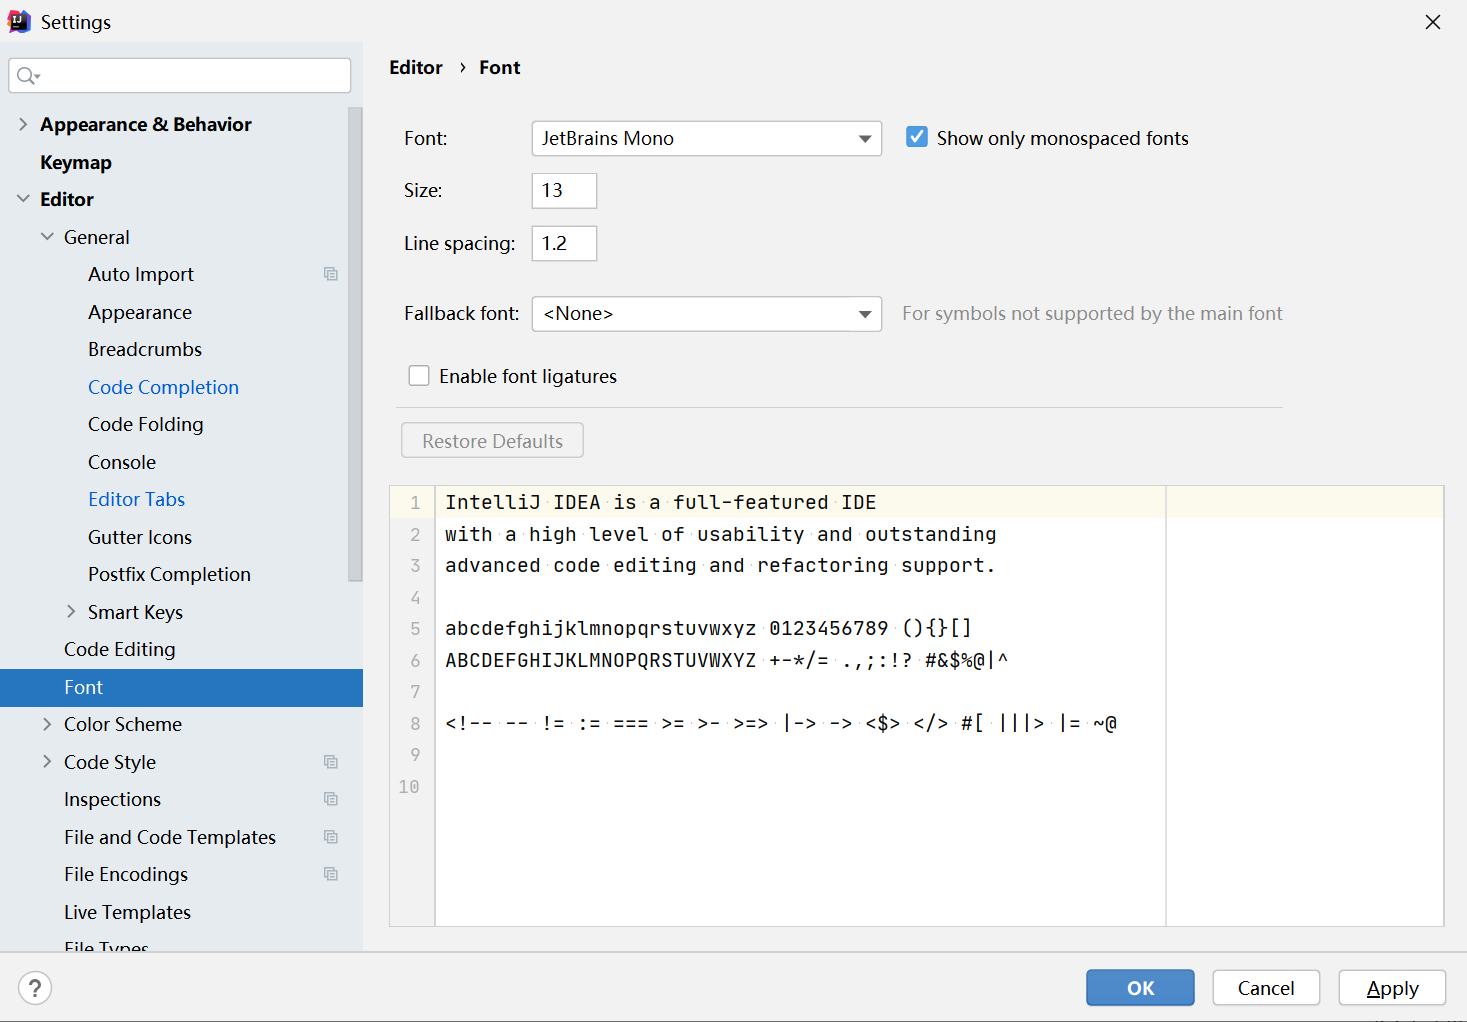Screen dimensions: 1467x1022
Task: Open File and Code Templates page
Action: (x=170, y=837)
